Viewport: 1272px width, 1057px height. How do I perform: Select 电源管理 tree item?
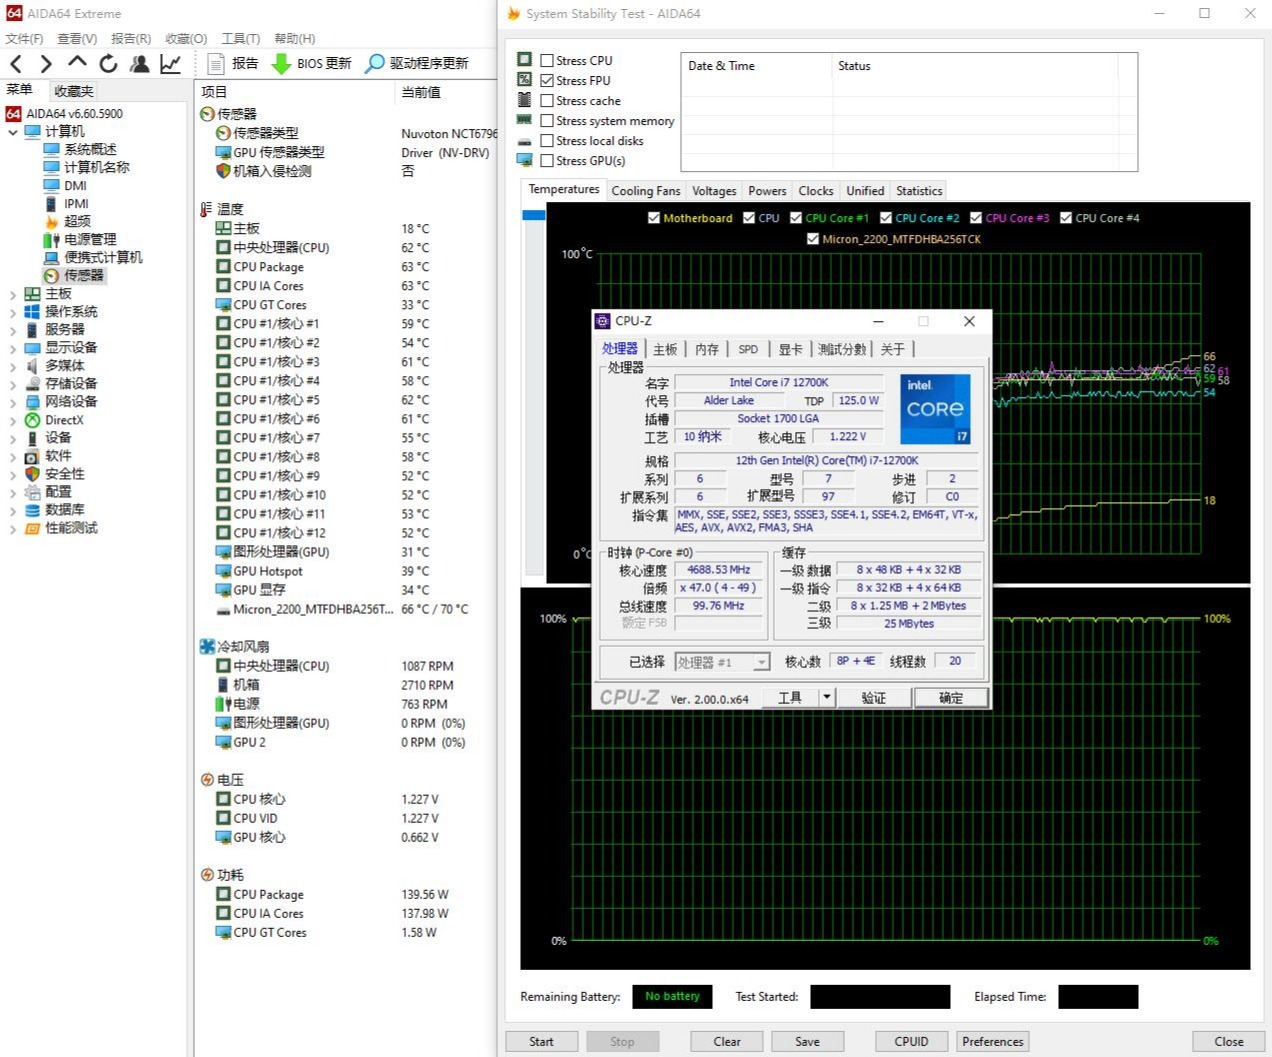pos(90,239)
